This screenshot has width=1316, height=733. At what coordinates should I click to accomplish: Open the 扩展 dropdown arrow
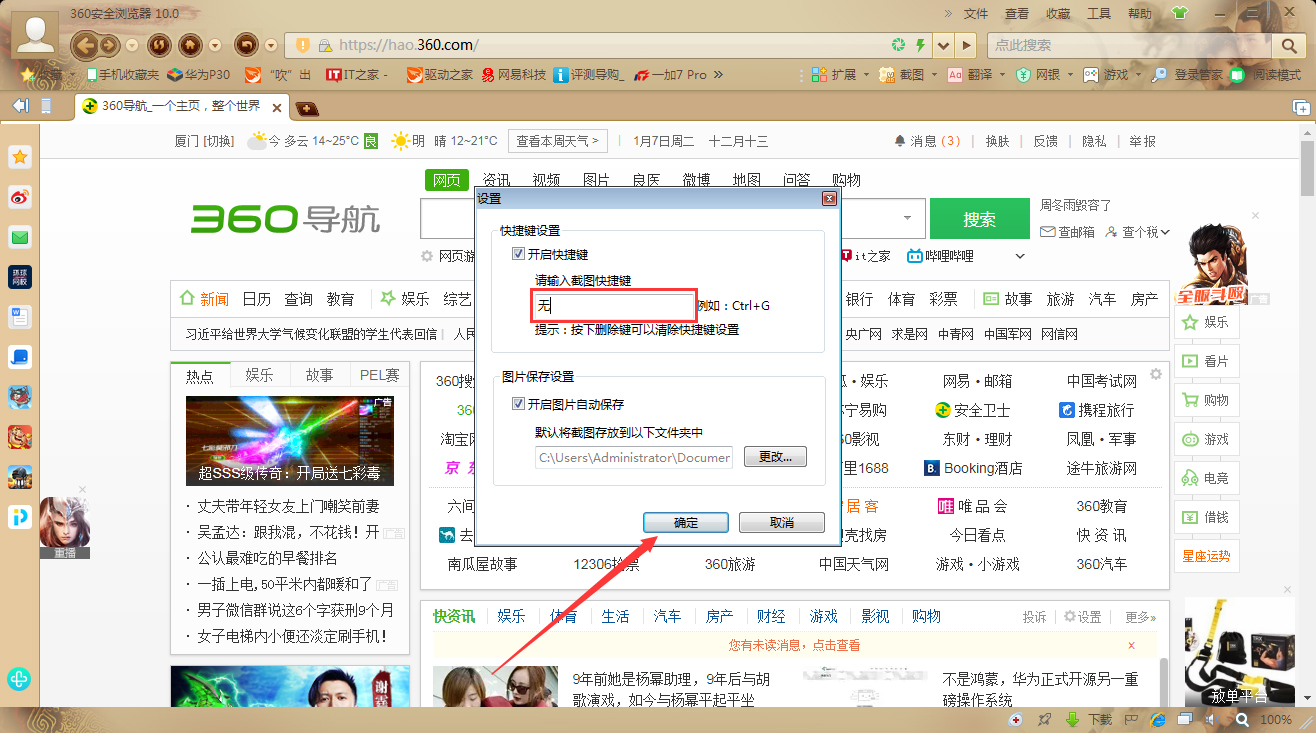click(866, 74)
